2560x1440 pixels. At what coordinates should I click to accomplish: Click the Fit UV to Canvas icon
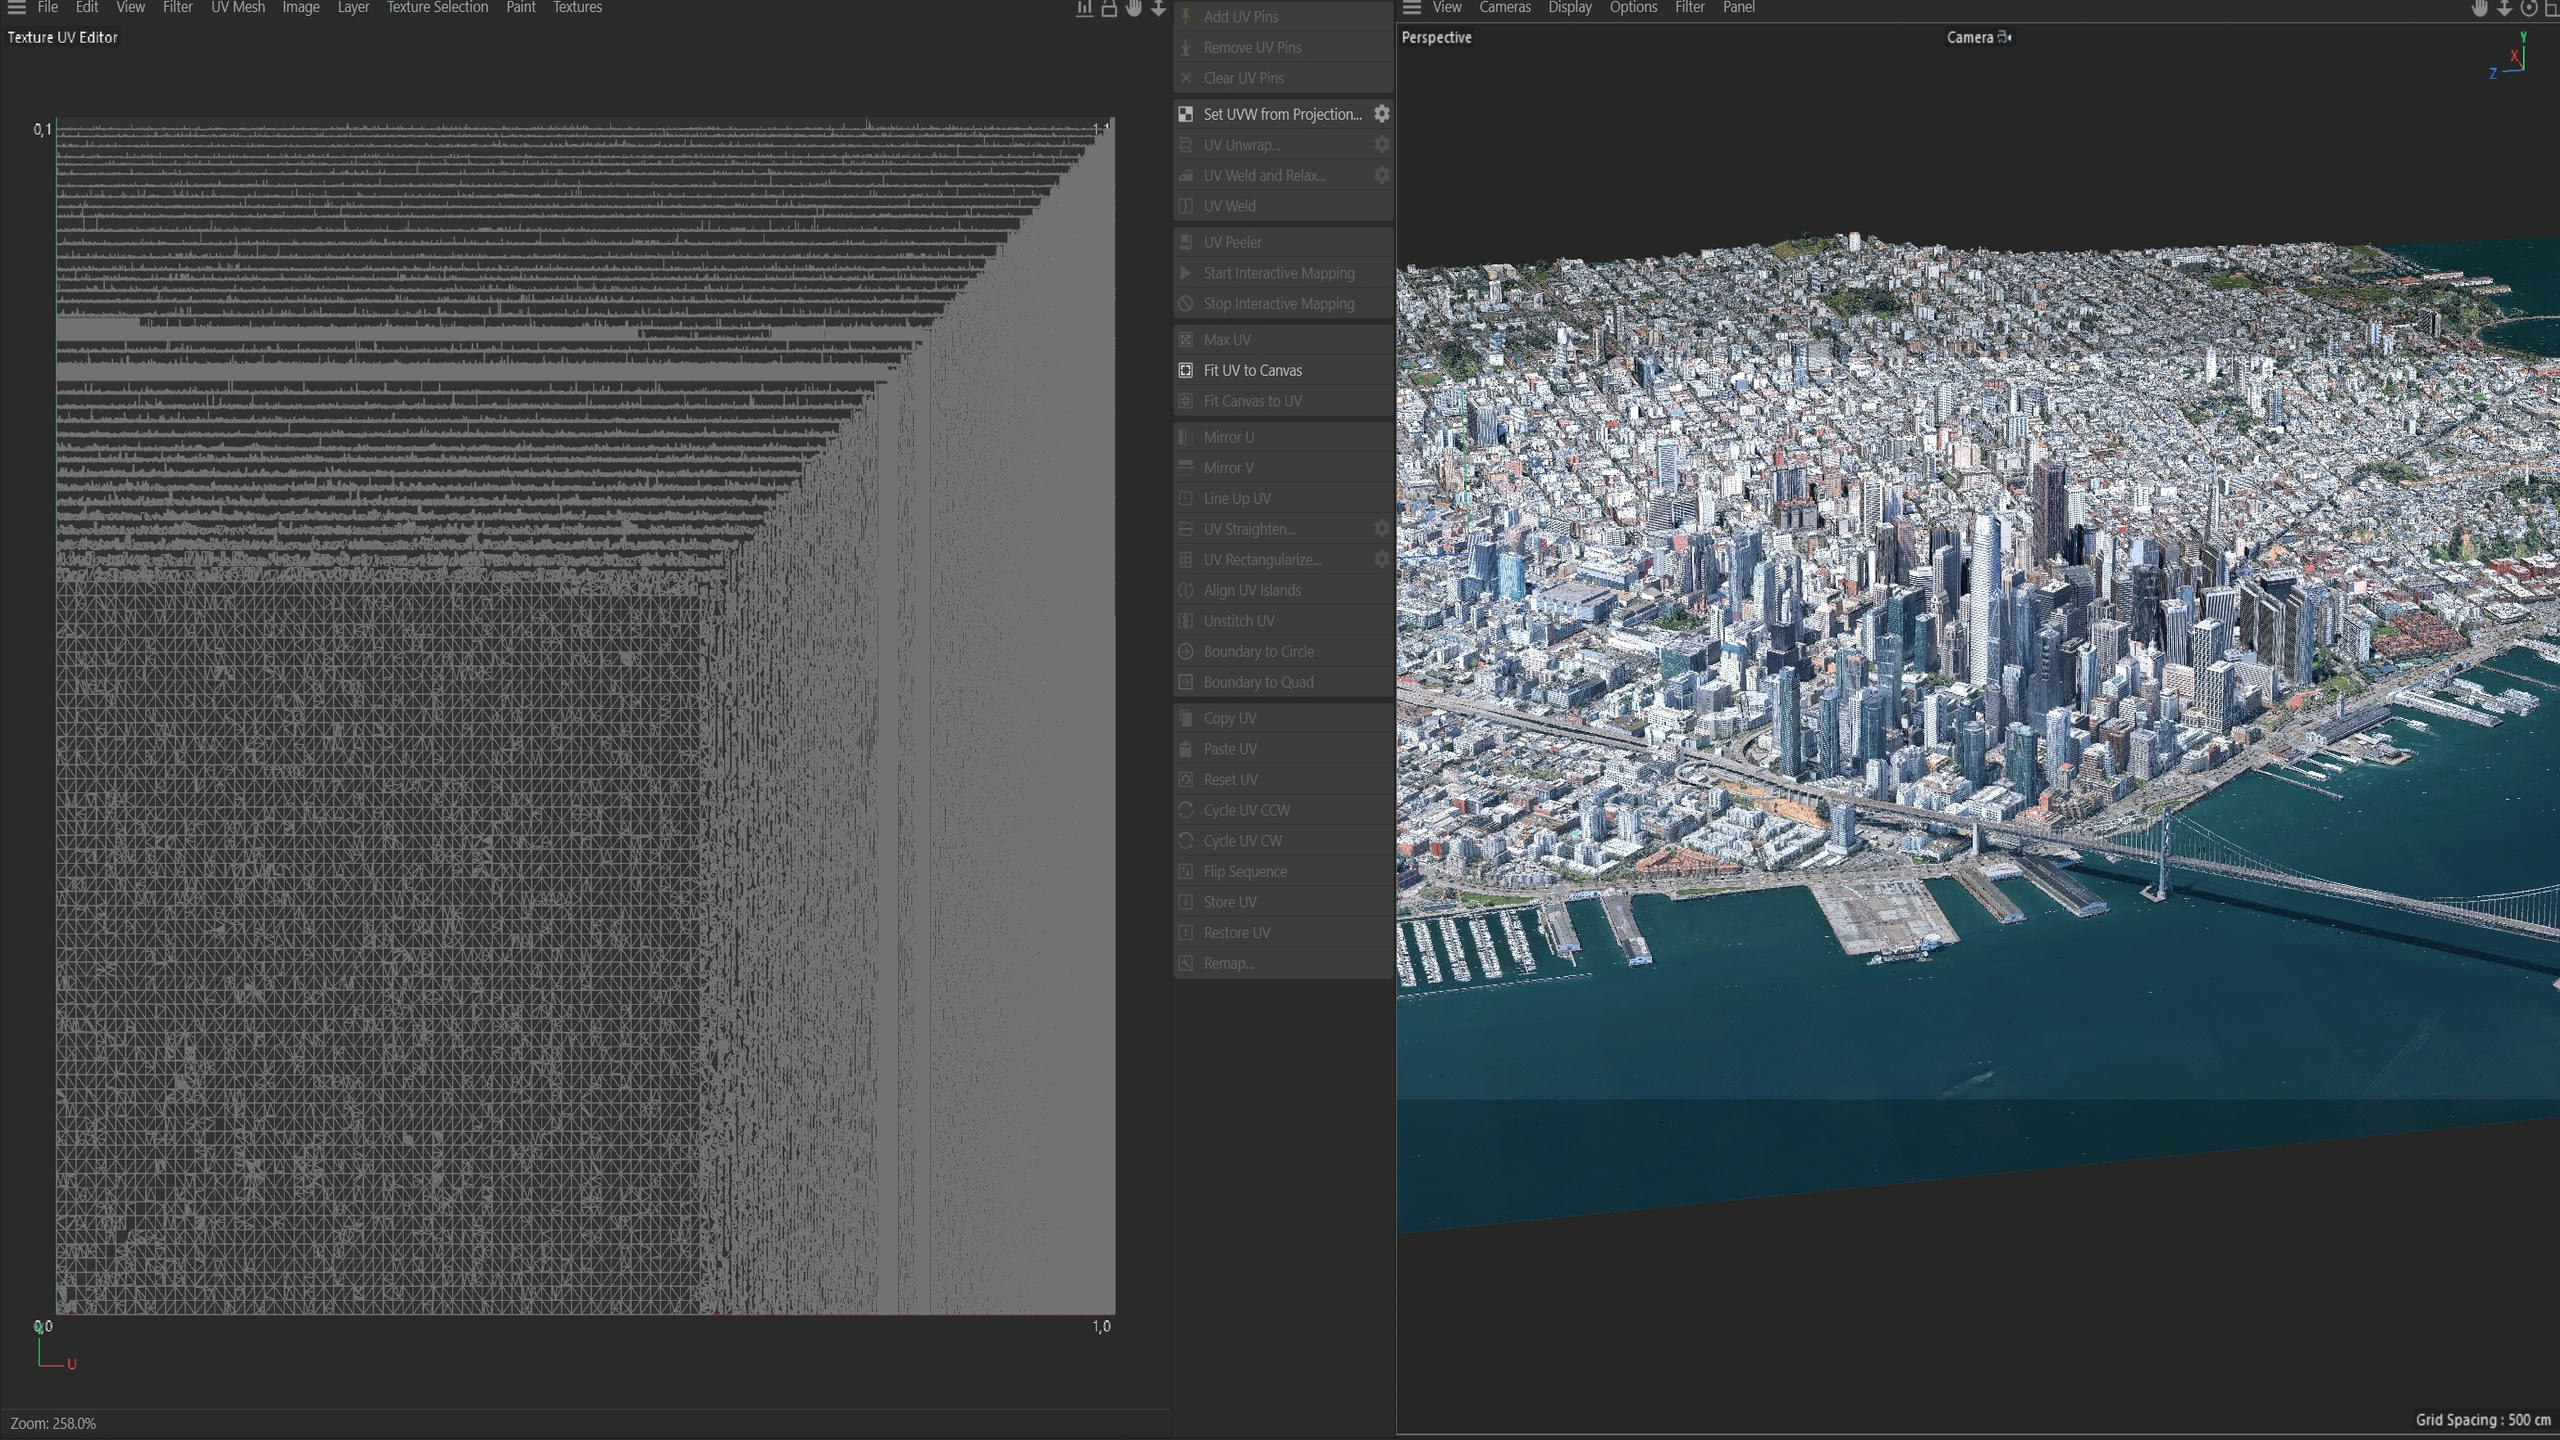point(1186,371)
